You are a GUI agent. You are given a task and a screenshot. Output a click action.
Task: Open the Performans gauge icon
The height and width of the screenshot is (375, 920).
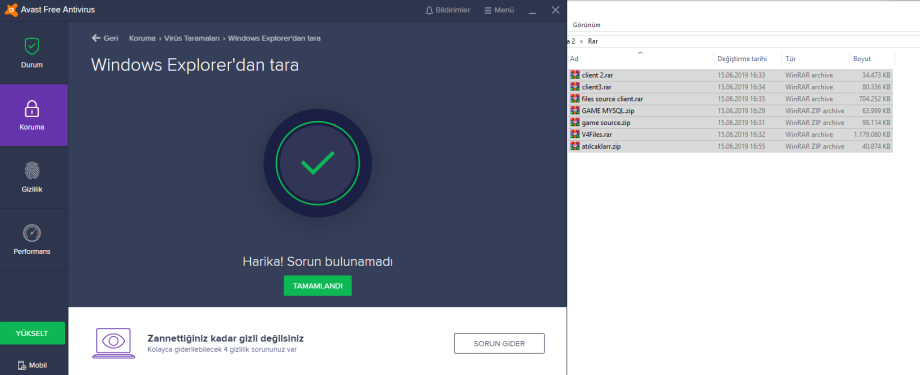[x=32, y=233]
